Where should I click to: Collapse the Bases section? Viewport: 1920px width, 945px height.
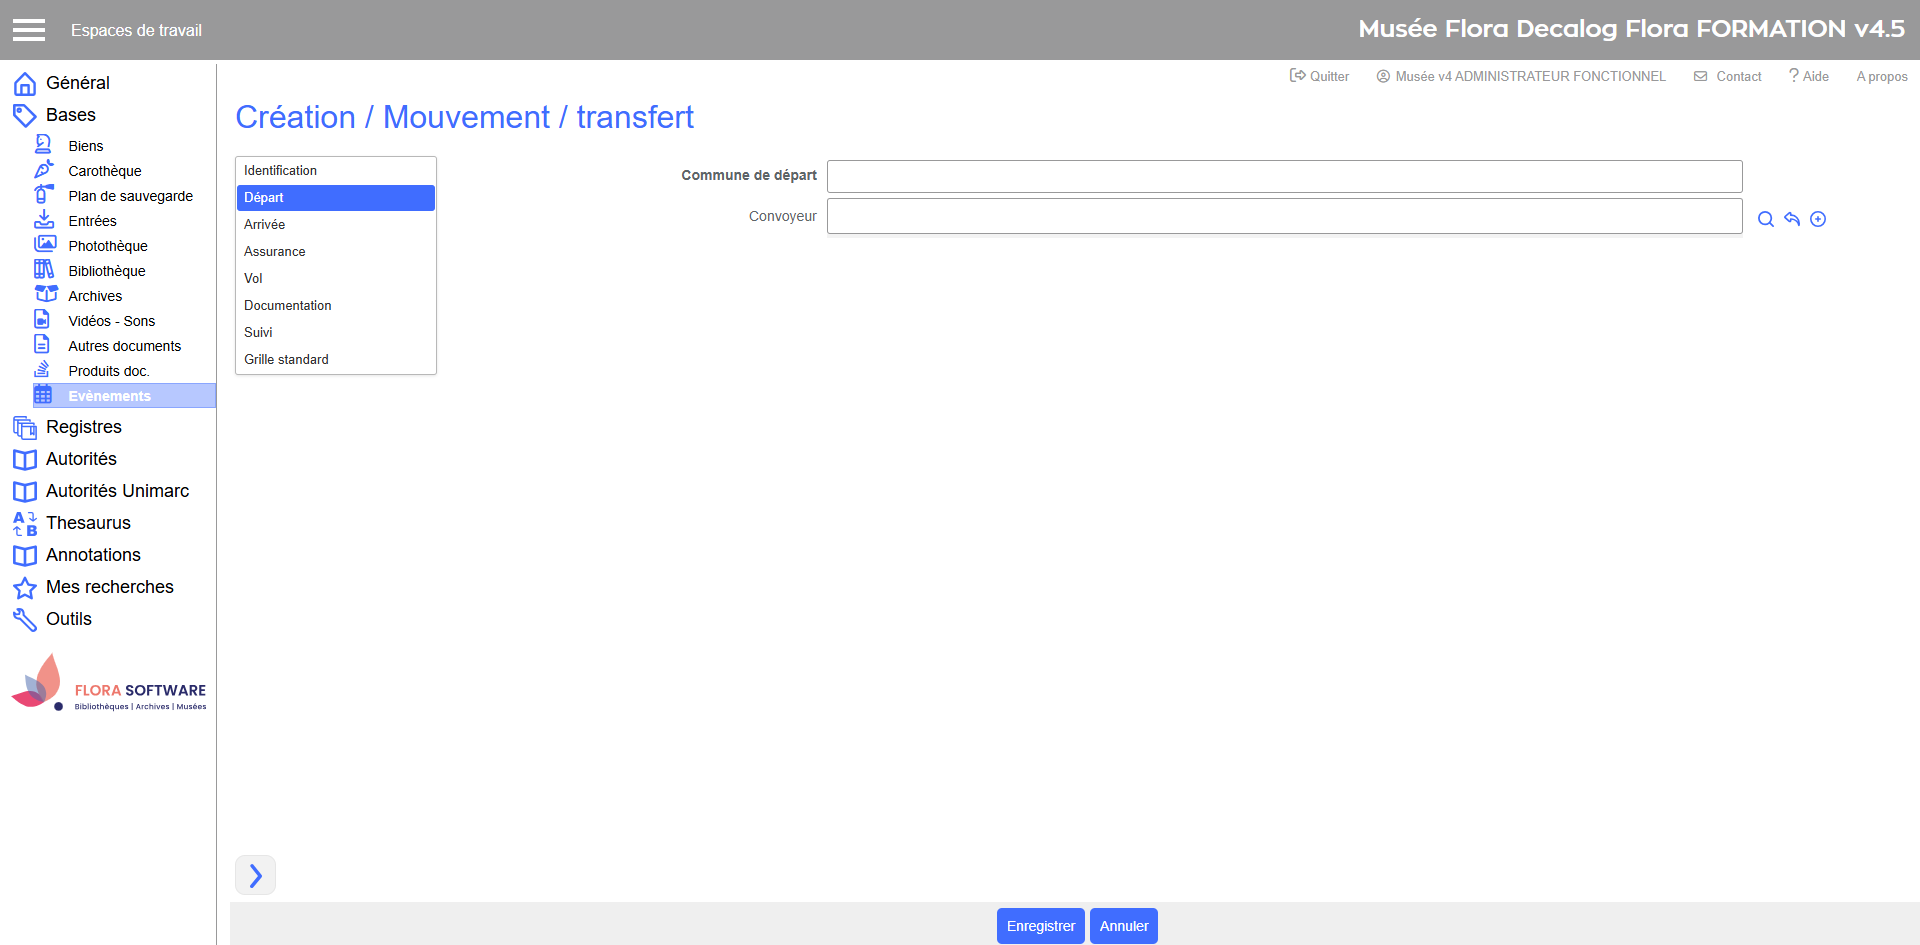(x=70, y=115)
